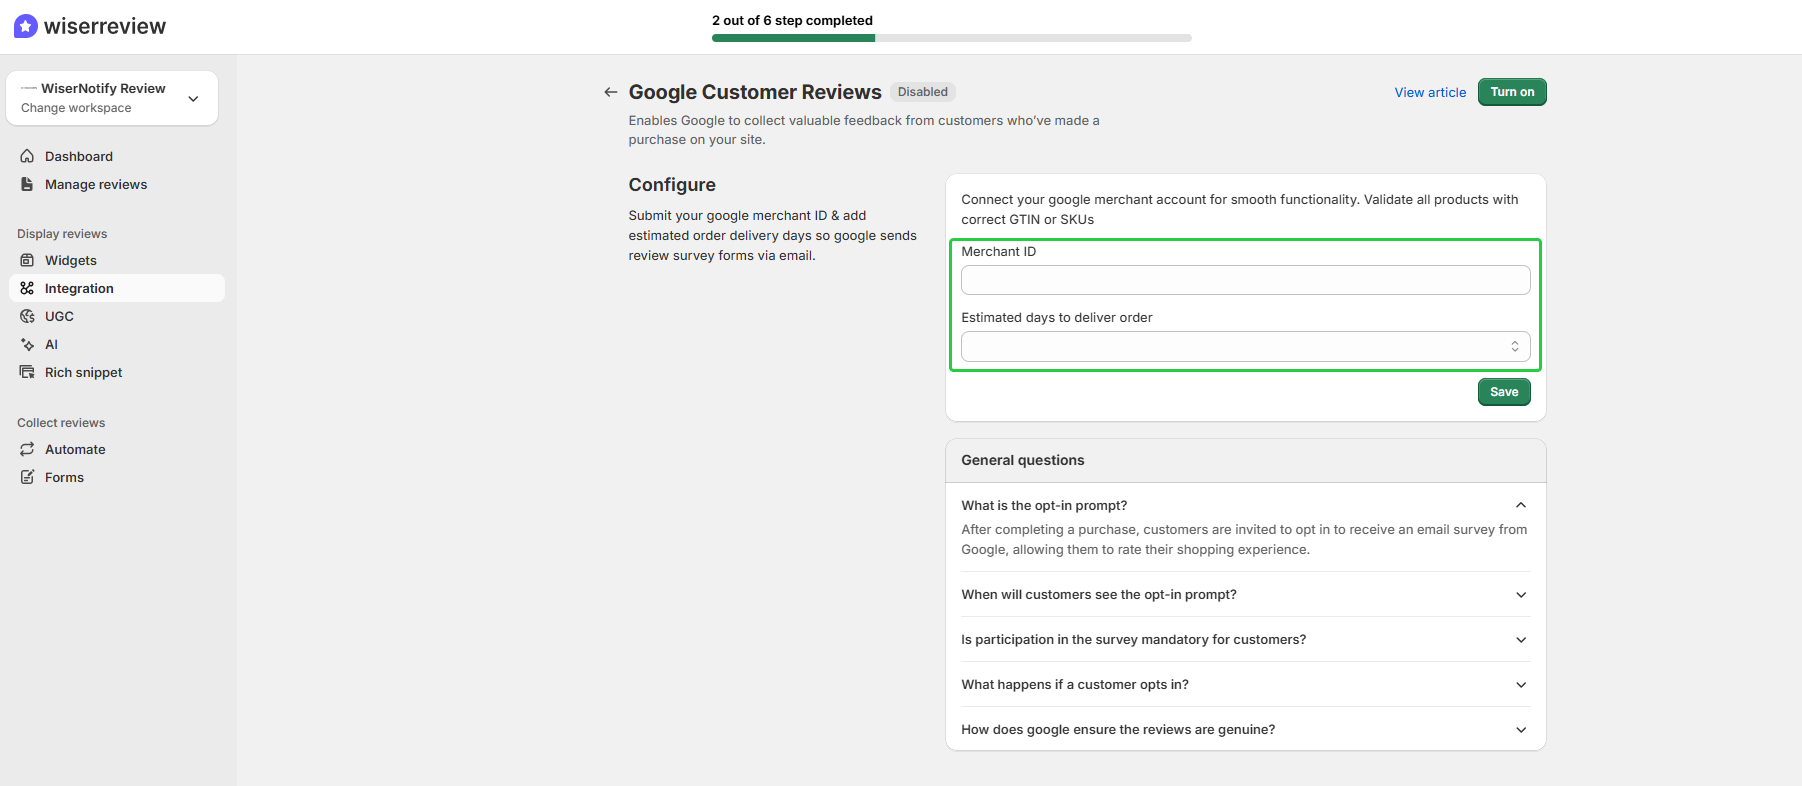Click the 'Display reviews' section label
Viewport: 1802px width, 786px height.
(x=62, y=234)
